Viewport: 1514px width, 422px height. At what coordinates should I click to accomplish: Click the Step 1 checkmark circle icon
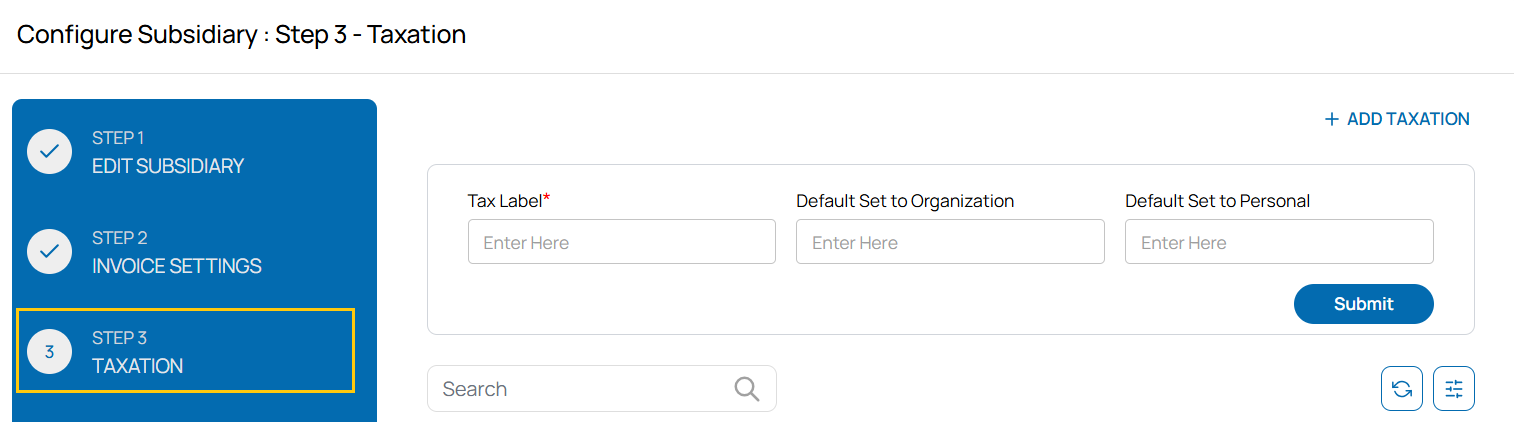(49, 152)
